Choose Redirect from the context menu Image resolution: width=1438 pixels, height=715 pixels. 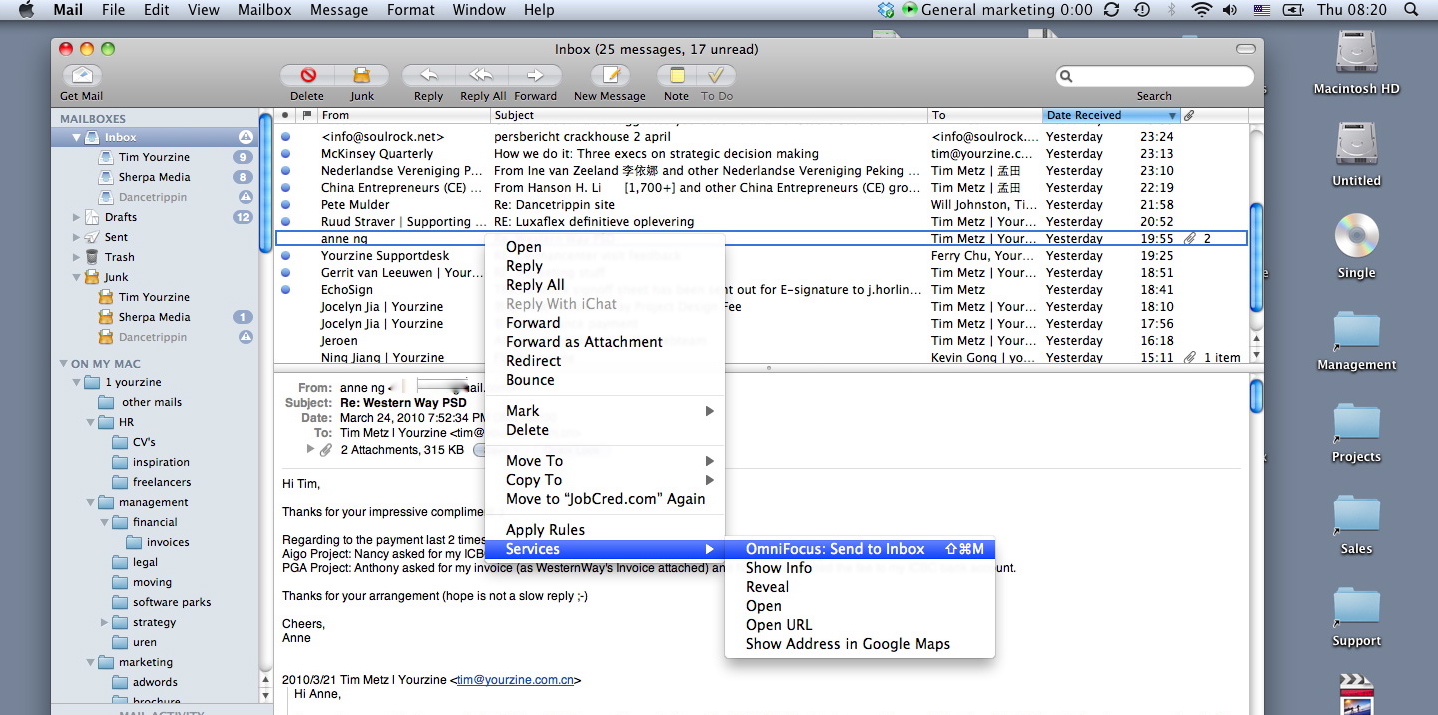tap(604, 361)
